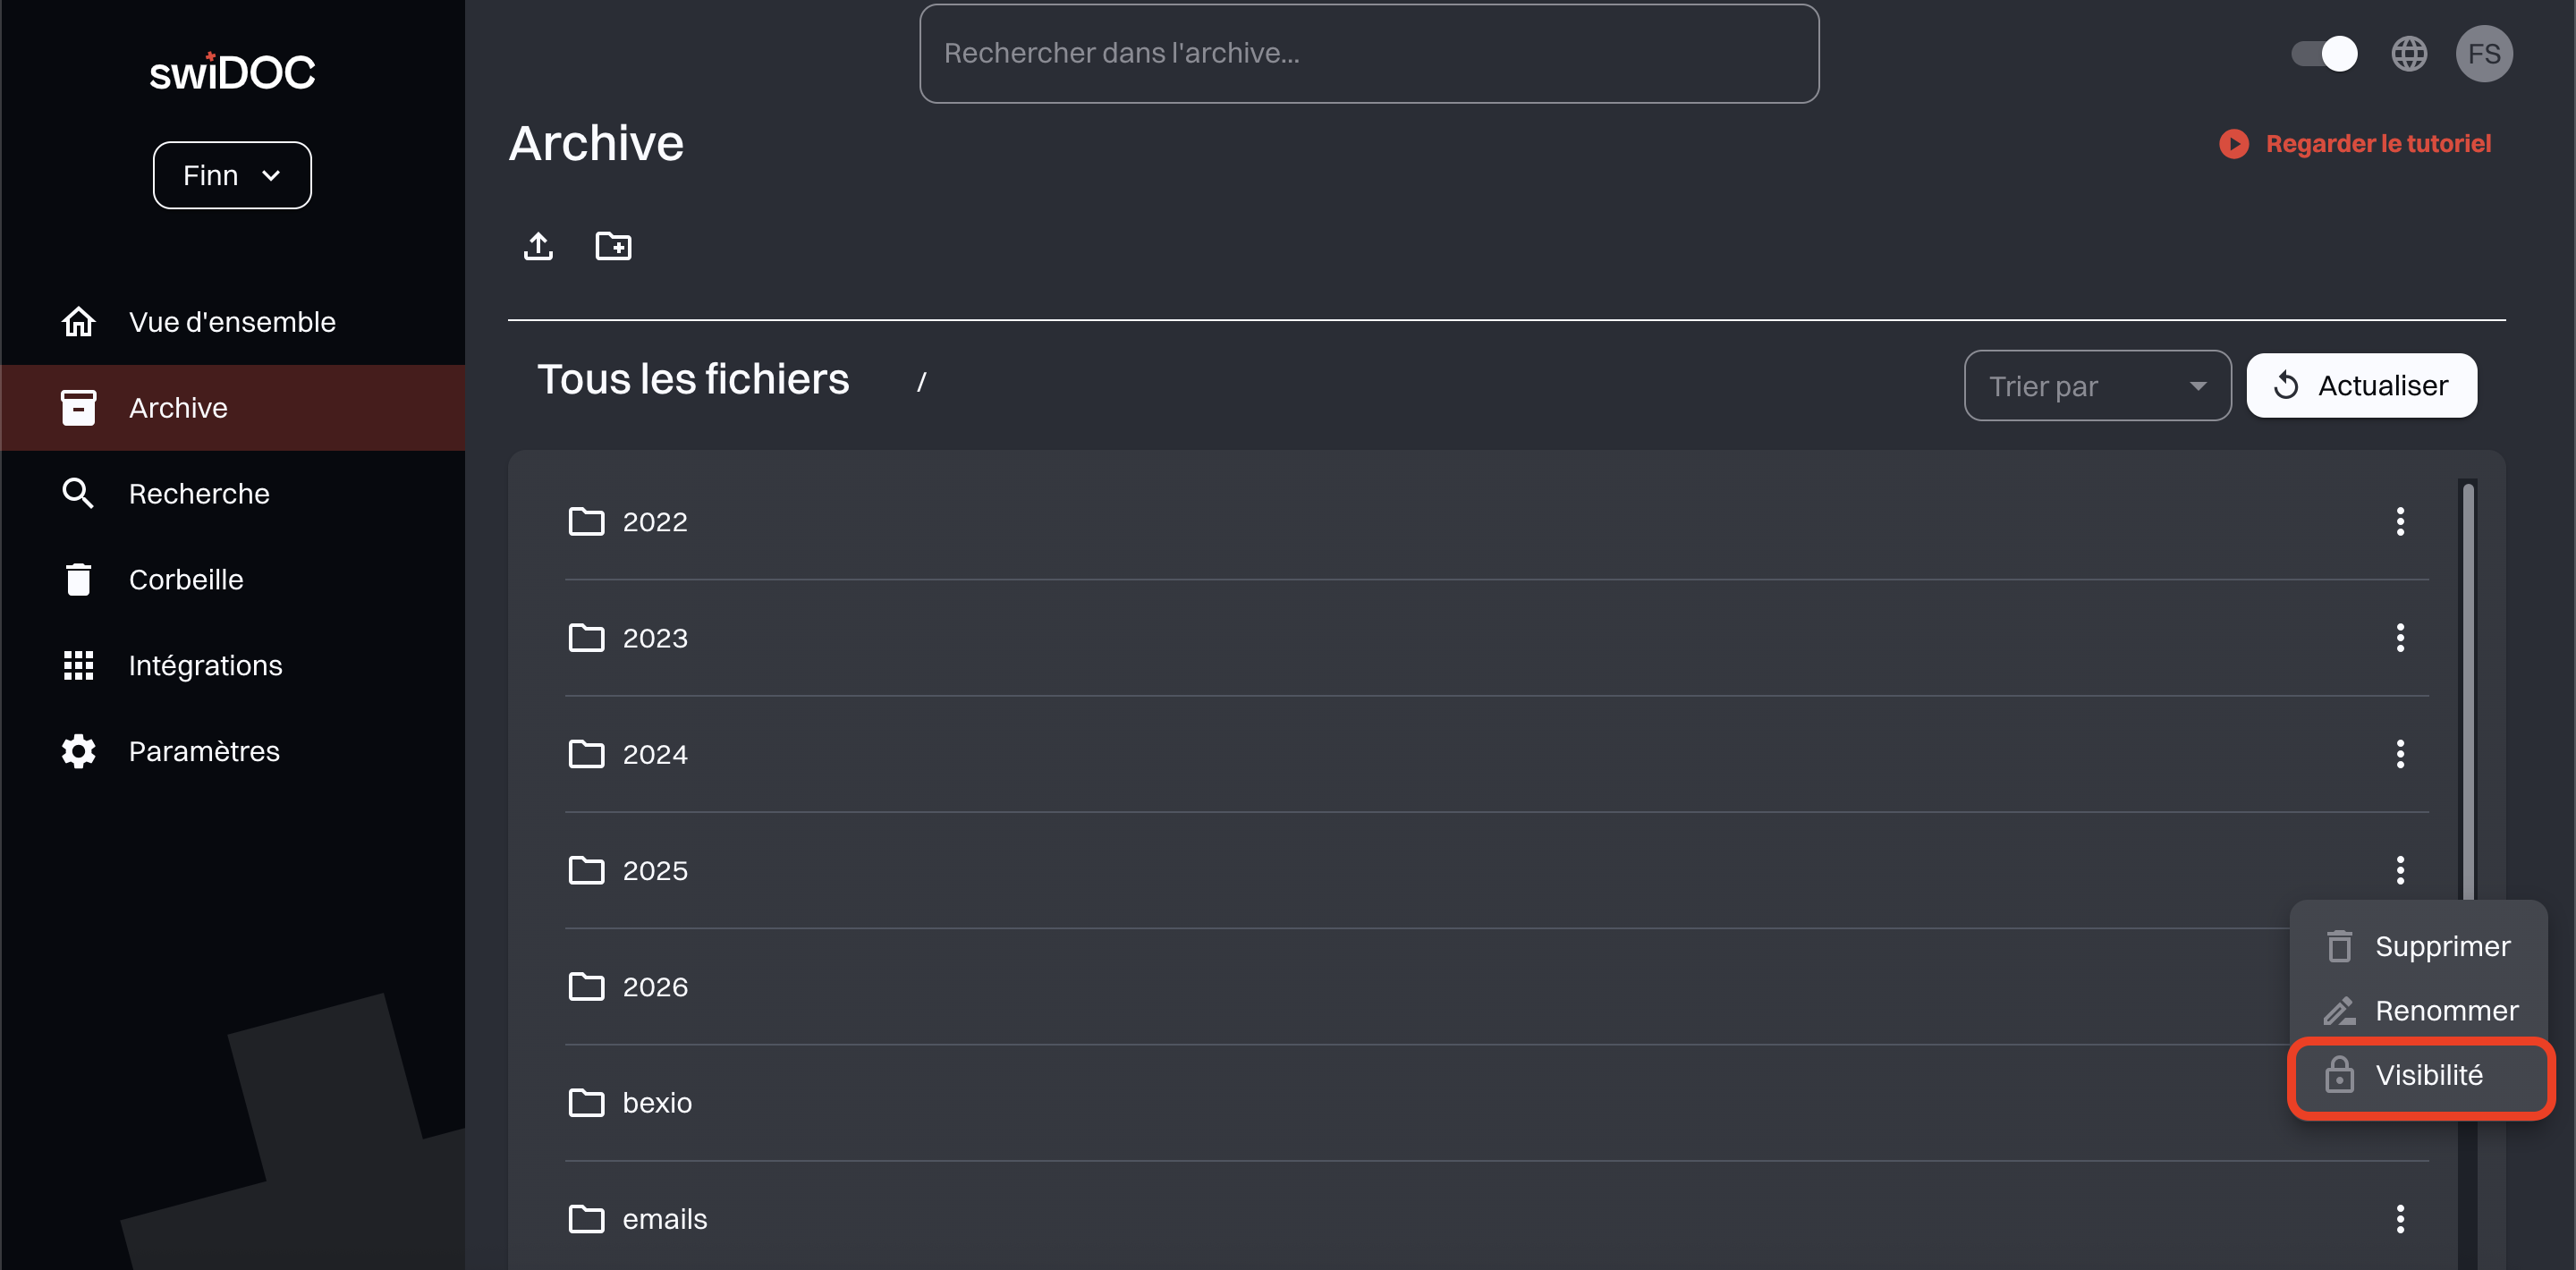Image resolution: width=2576 pixels, height=1270 pixels.
Task: Open three-dot menu for folder 2024
Action: [x=2399, y=754]
